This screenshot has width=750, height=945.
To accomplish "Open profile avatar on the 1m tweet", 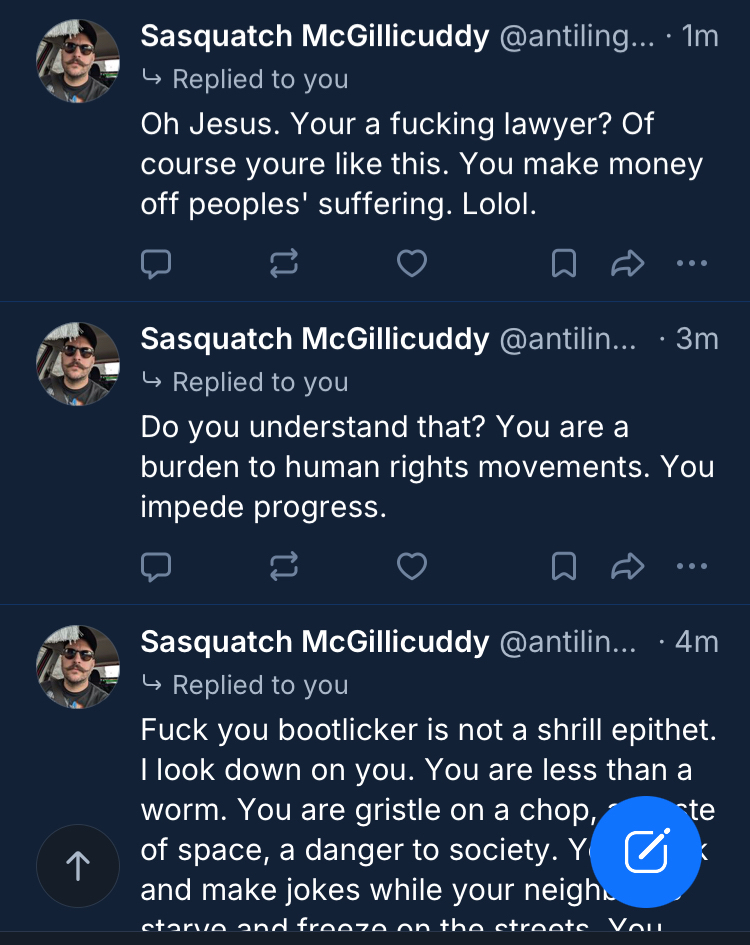I will (78, 61).
